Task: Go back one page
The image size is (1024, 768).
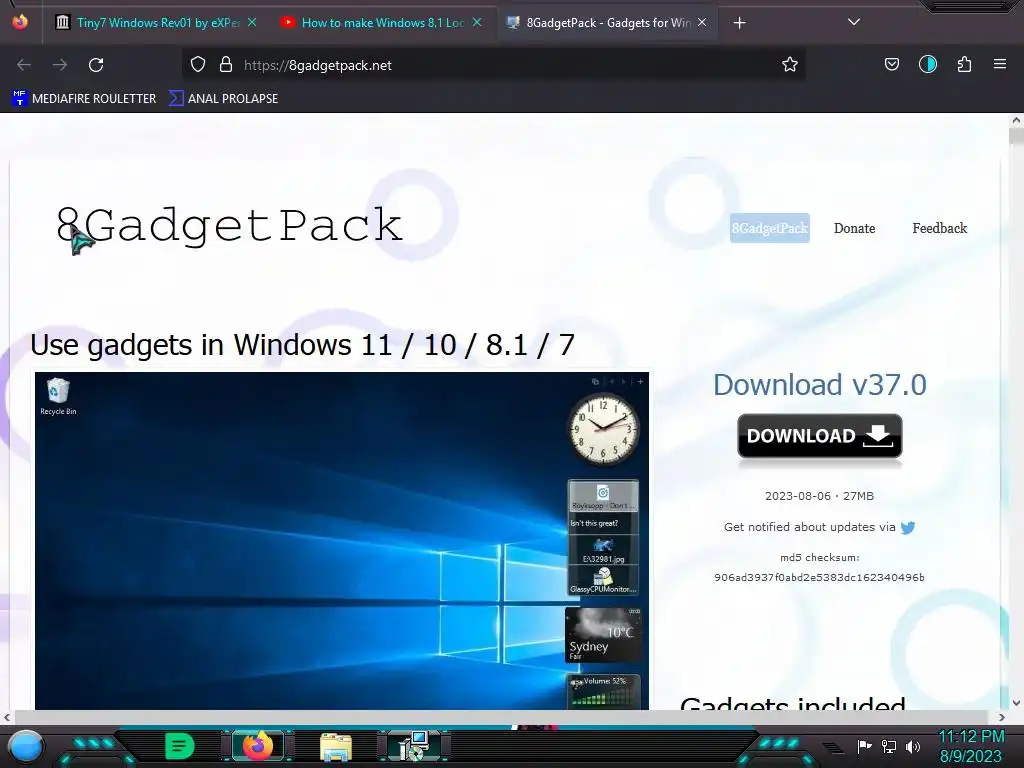Action: pos(24,65)
